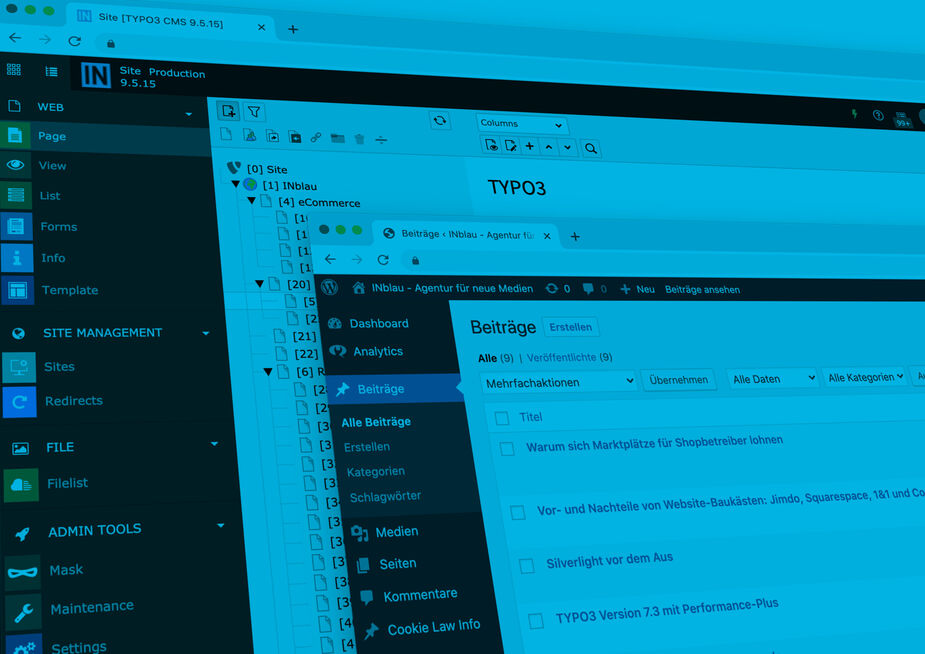The height and width of the screenshot is (654, 925).
Task: Click the green flash cache icon
Action: (854, 113)
